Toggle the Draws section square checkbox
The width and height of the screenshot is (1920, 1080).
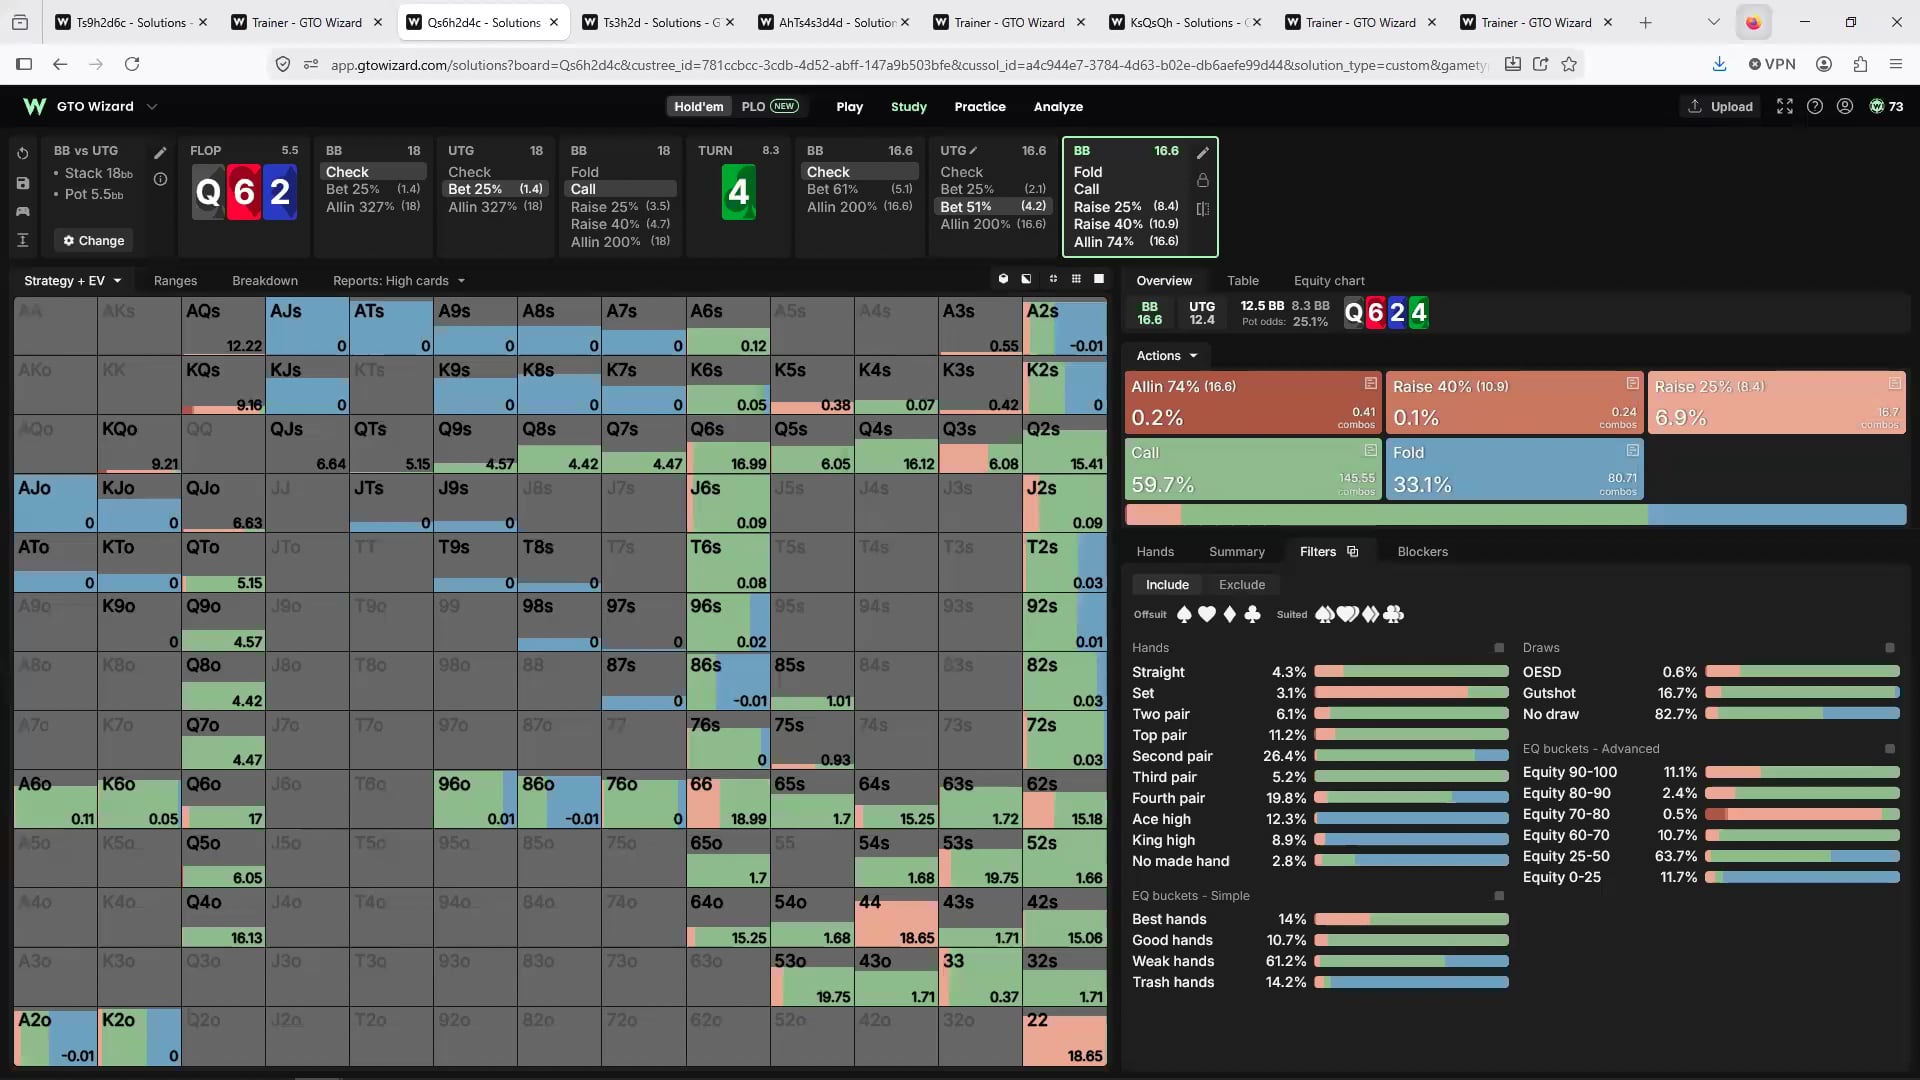tap(1889, 648)
